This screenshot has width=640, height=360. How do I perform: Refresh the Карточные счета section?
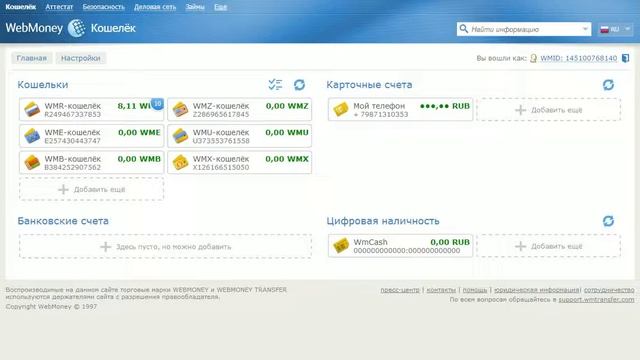tap(608, 84)
